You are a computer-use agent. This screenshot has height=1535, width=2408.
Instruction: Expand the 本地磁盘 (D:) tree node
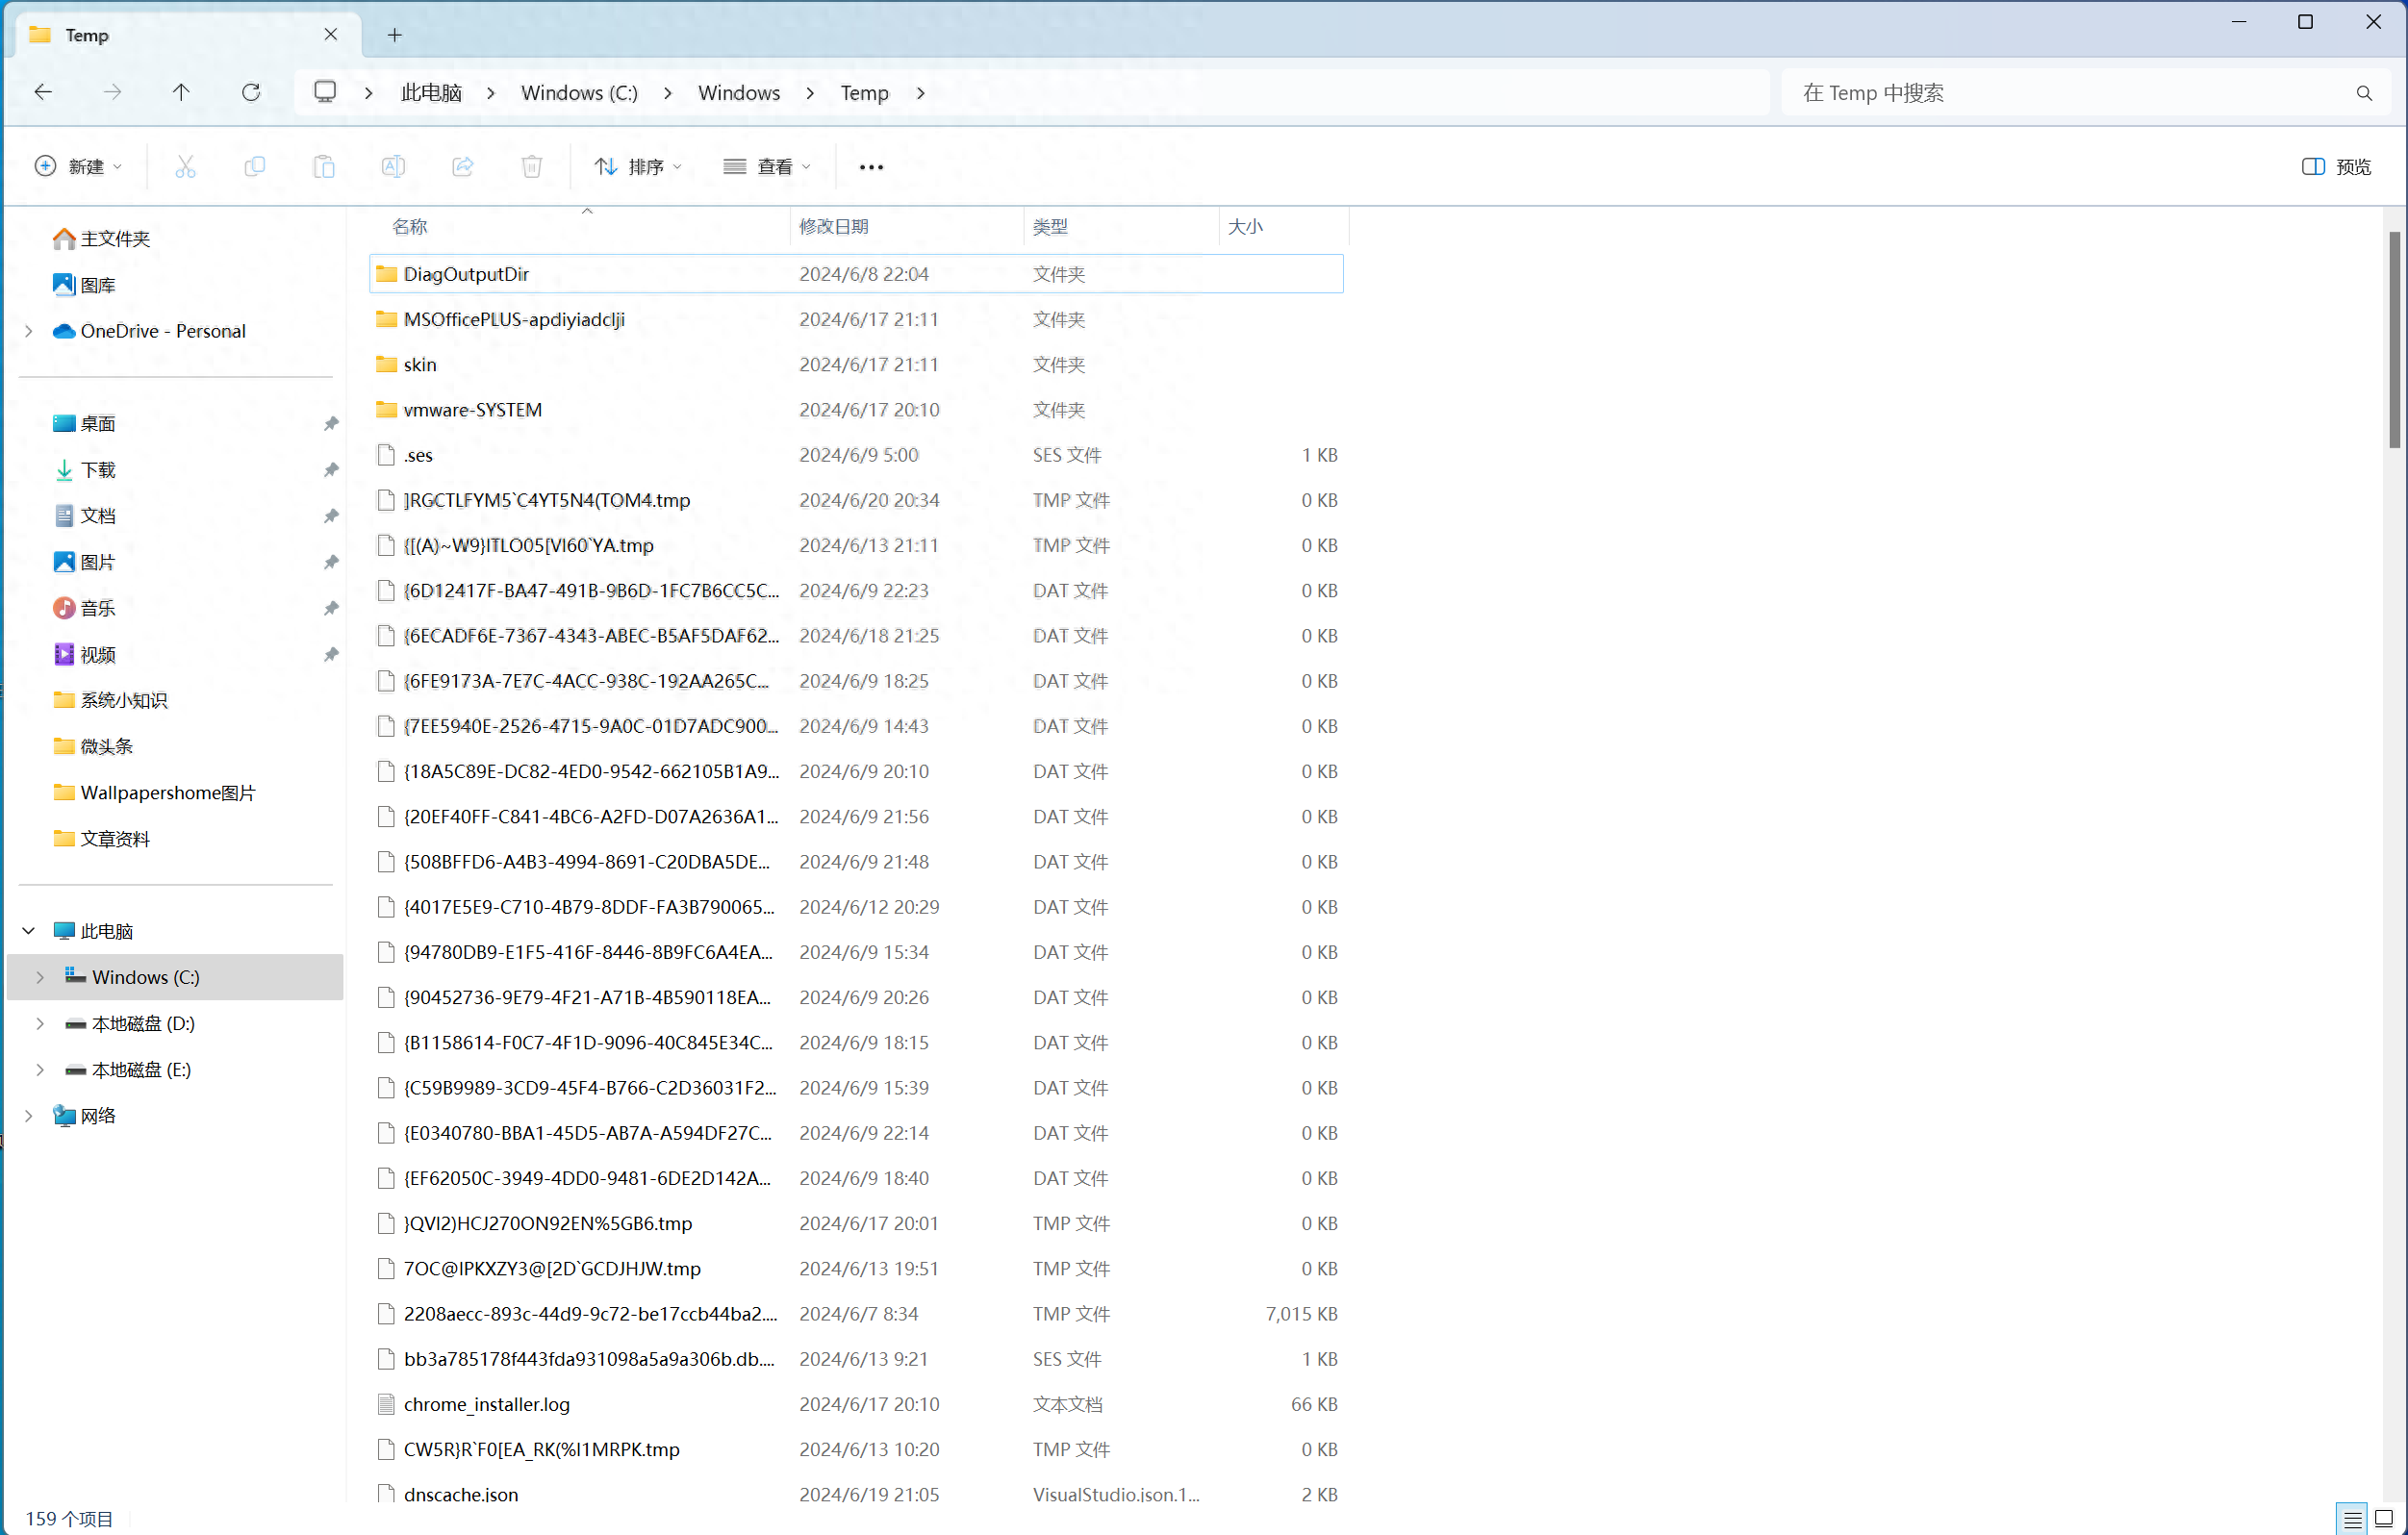click(40, 1023)
